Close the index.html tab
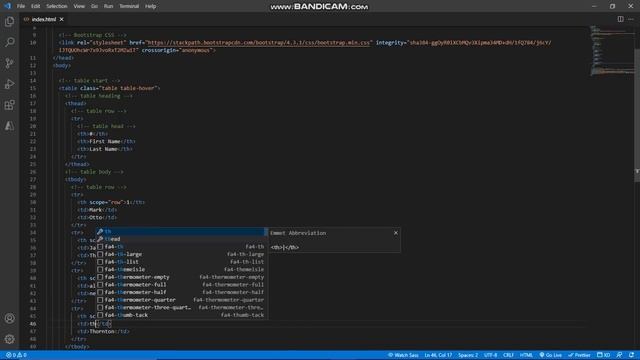The image size is (640, 360). [62, 19]
